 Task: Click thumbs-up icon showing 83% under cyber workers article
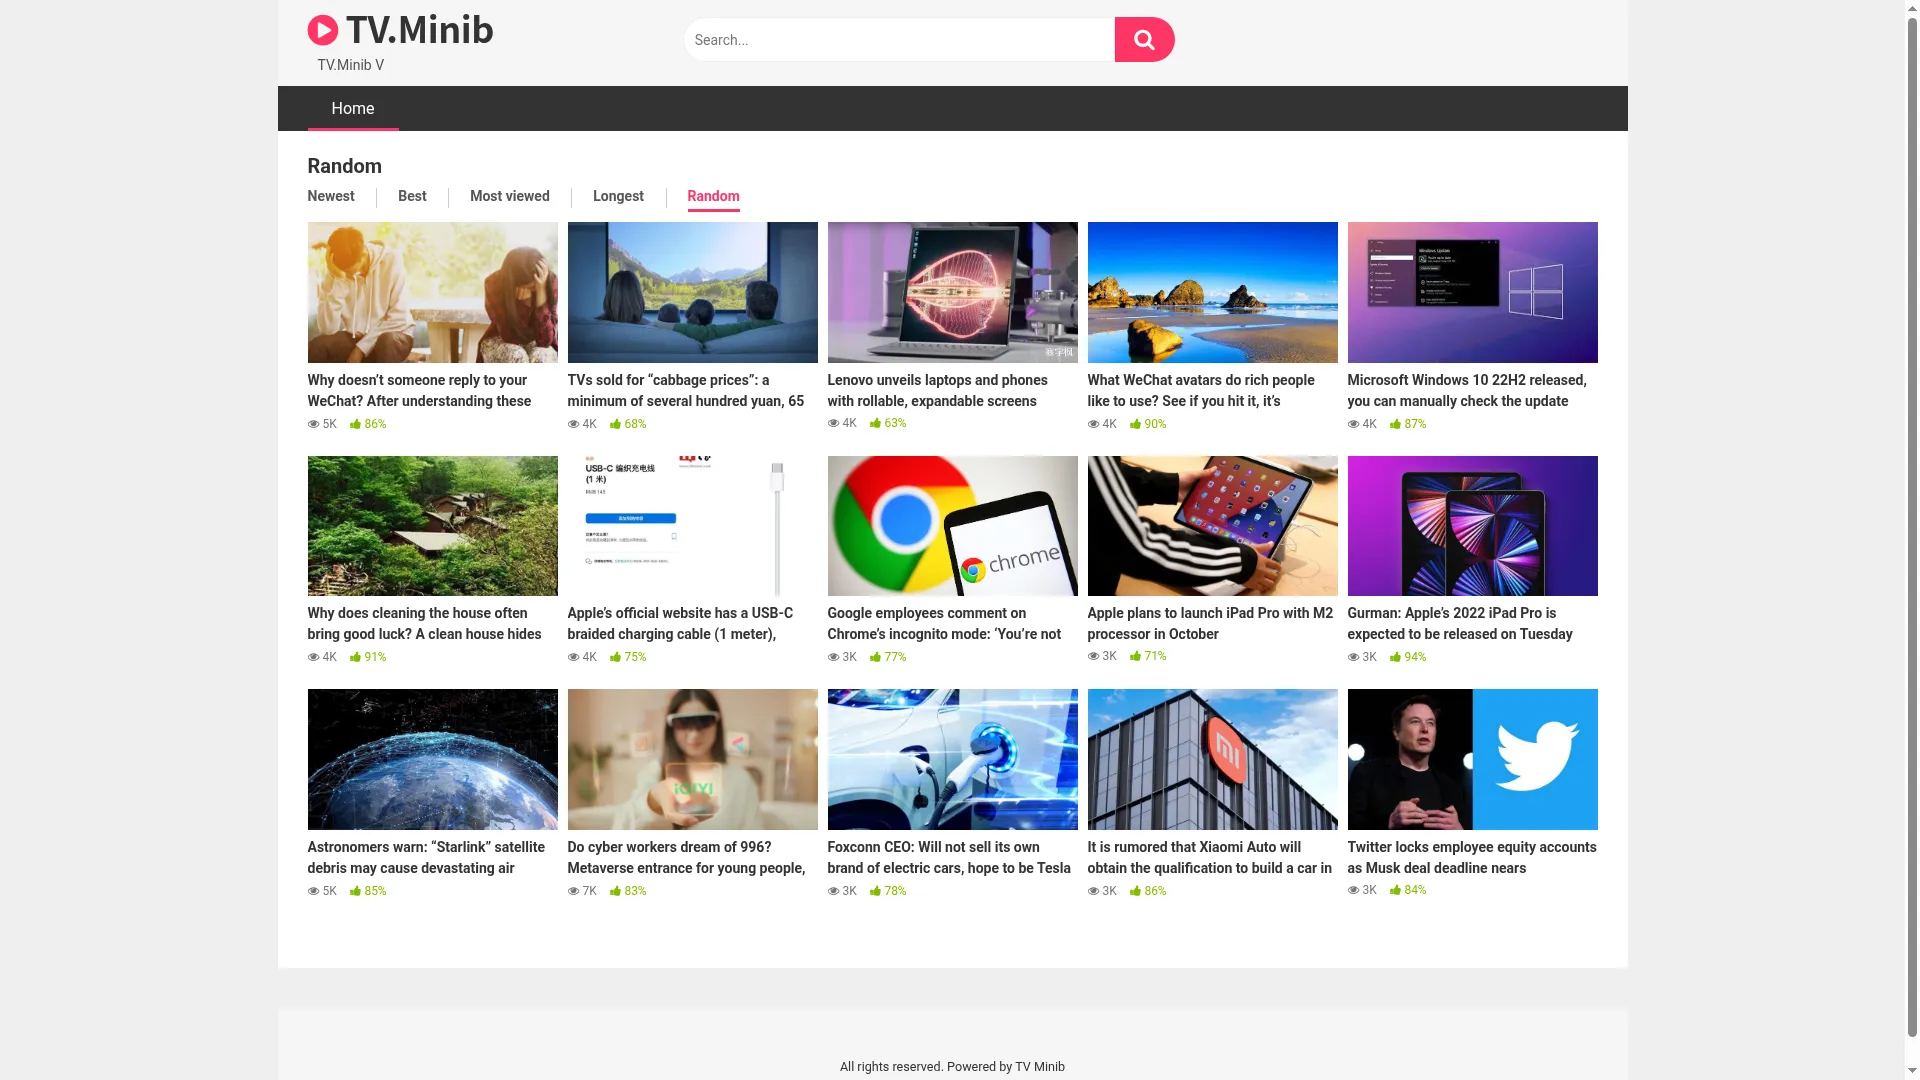pos(615,891)
